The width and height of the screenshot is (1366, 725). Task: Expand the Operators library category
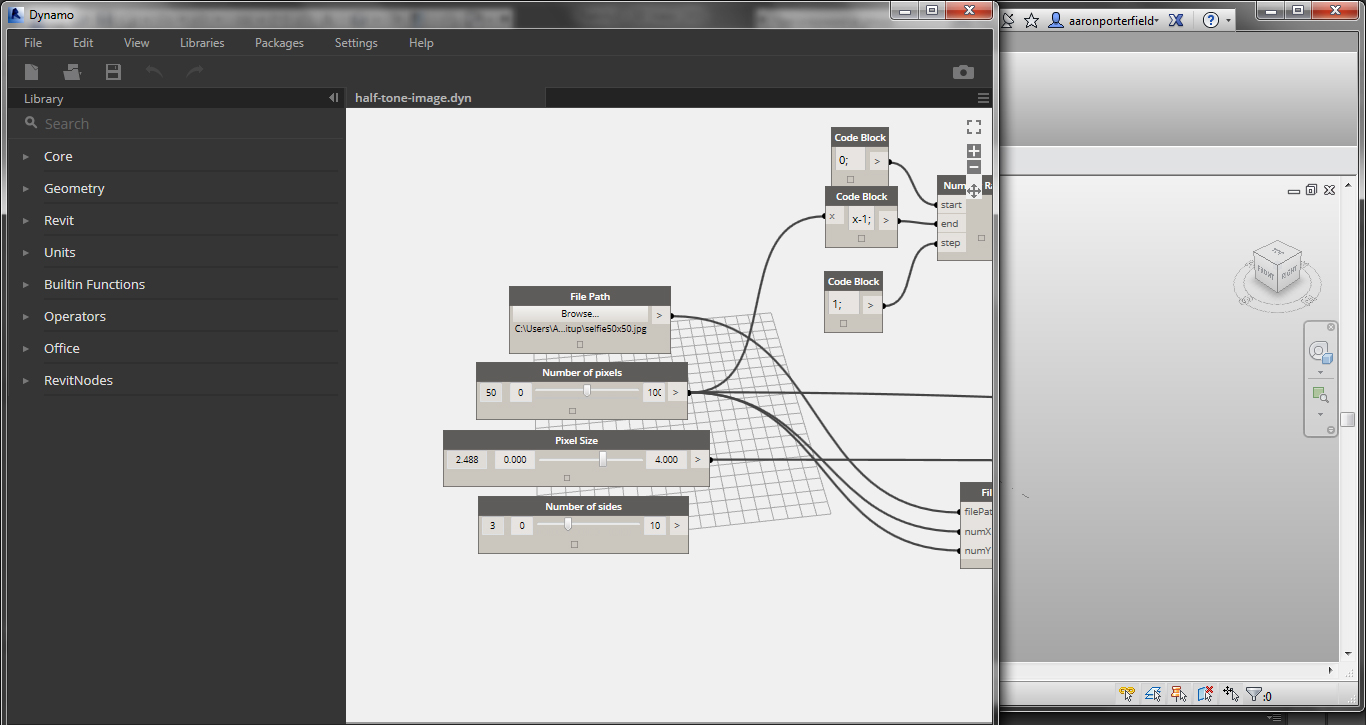[26, 317]
